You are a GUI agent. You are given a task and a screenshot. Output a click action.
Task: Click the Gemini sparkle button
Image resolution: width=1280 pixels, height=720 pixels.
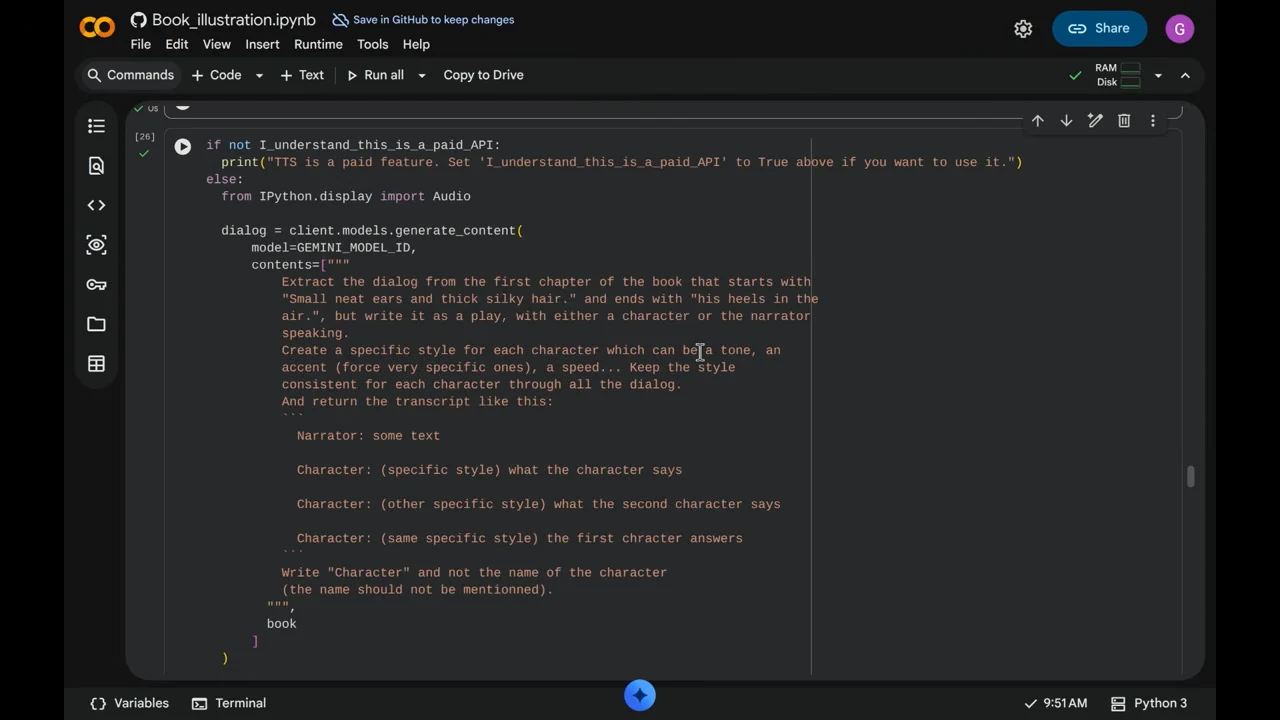[640, 695]
